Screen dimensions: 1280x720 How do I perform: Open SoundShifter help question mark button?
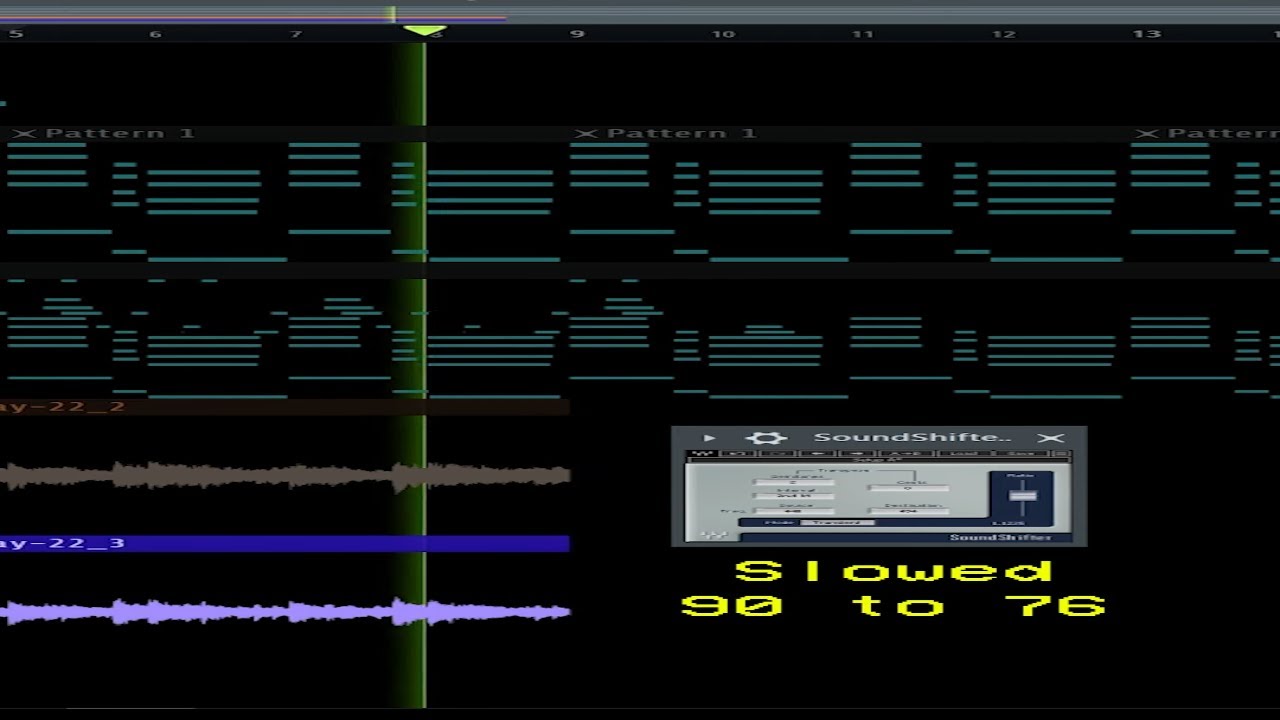[x=1062, y=454]
